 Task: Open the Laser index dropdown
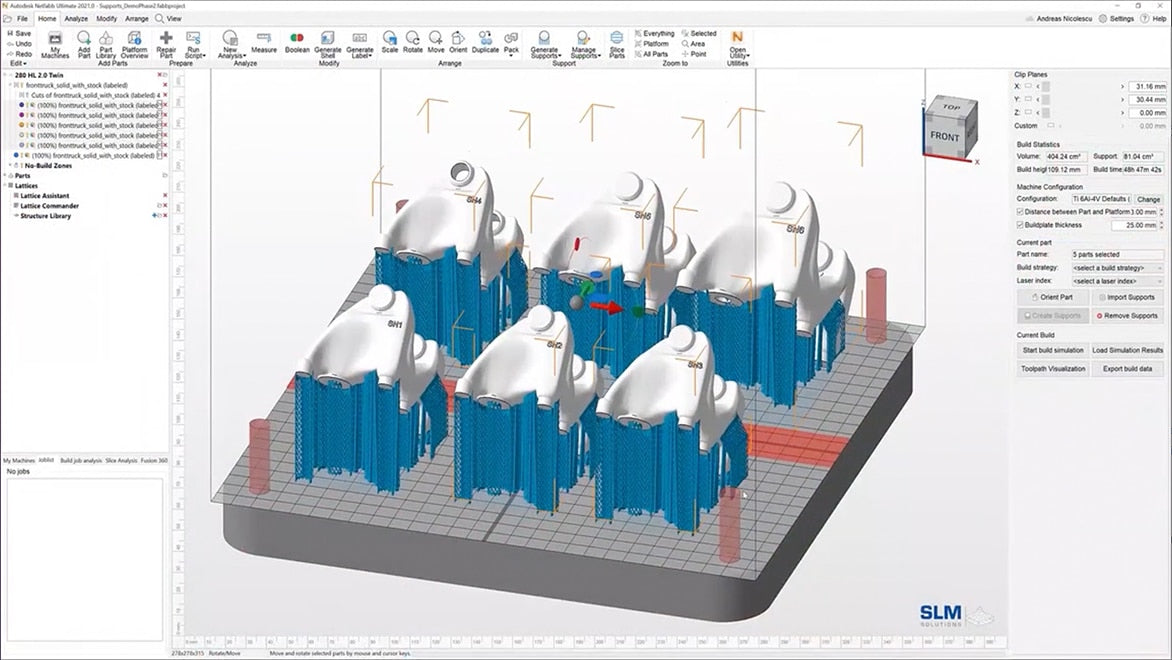pyautogui.click(x=1114, y=281)
